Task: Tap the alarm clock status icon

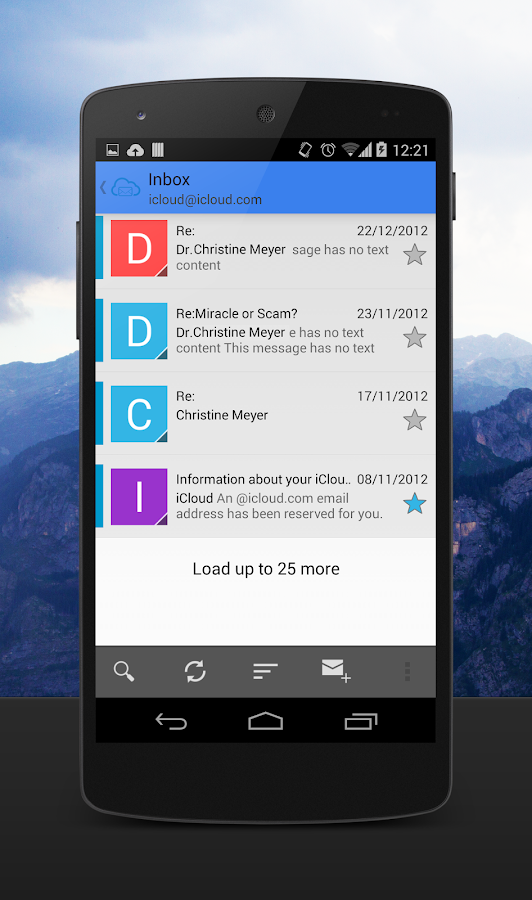Action: [x=328, y=150]
